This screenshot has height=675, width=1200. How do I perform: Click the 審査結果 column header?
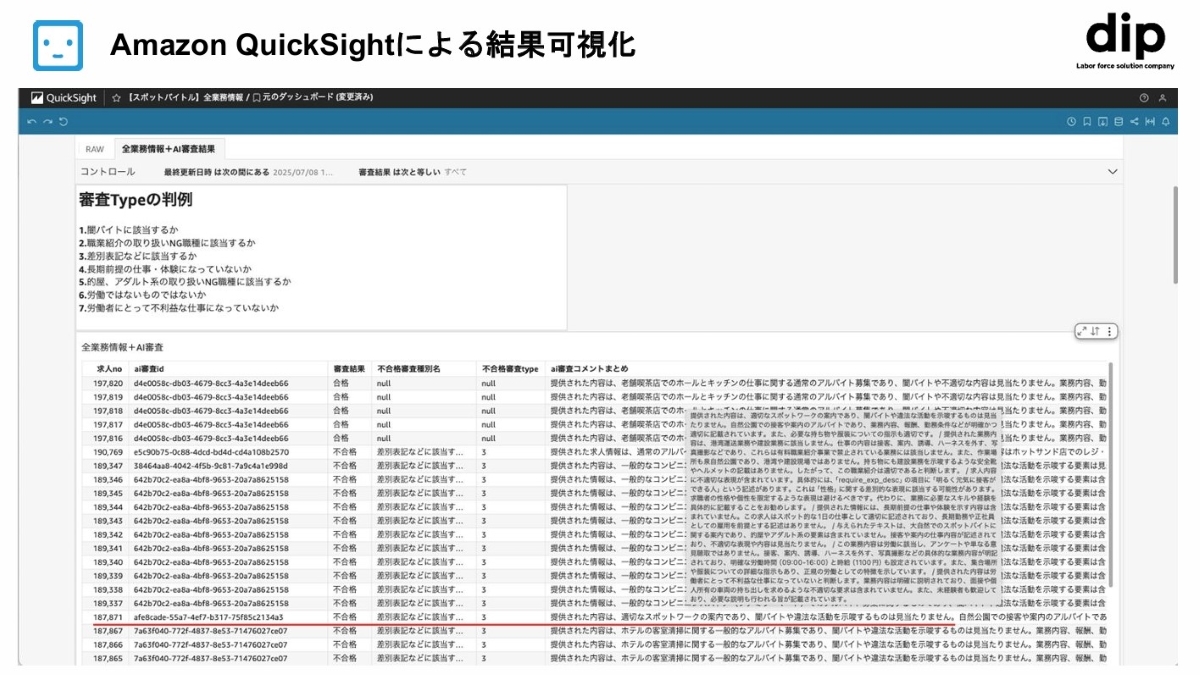347,369
